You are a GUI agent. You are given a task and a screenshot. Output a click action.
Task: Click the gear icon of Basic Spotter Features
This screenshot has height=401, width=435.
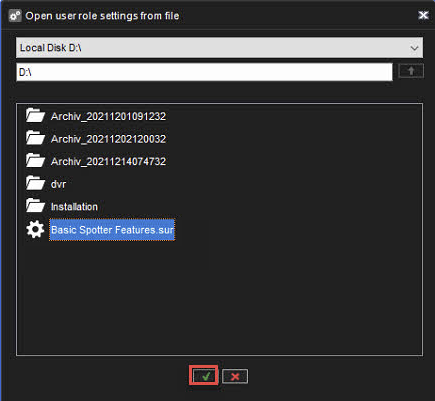(x=35, y=229)
